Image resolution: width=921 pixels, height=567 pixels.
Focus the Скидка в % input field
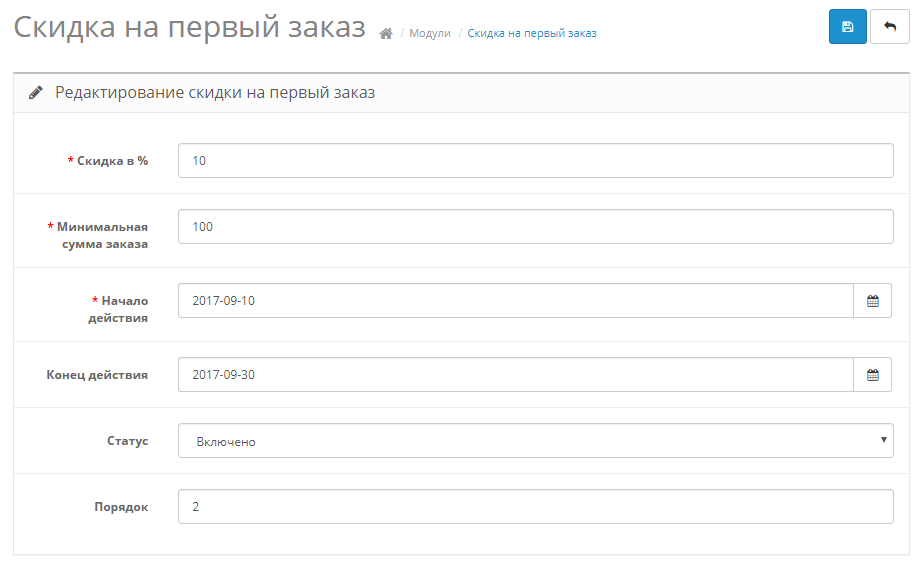click(x=536, y=160)
